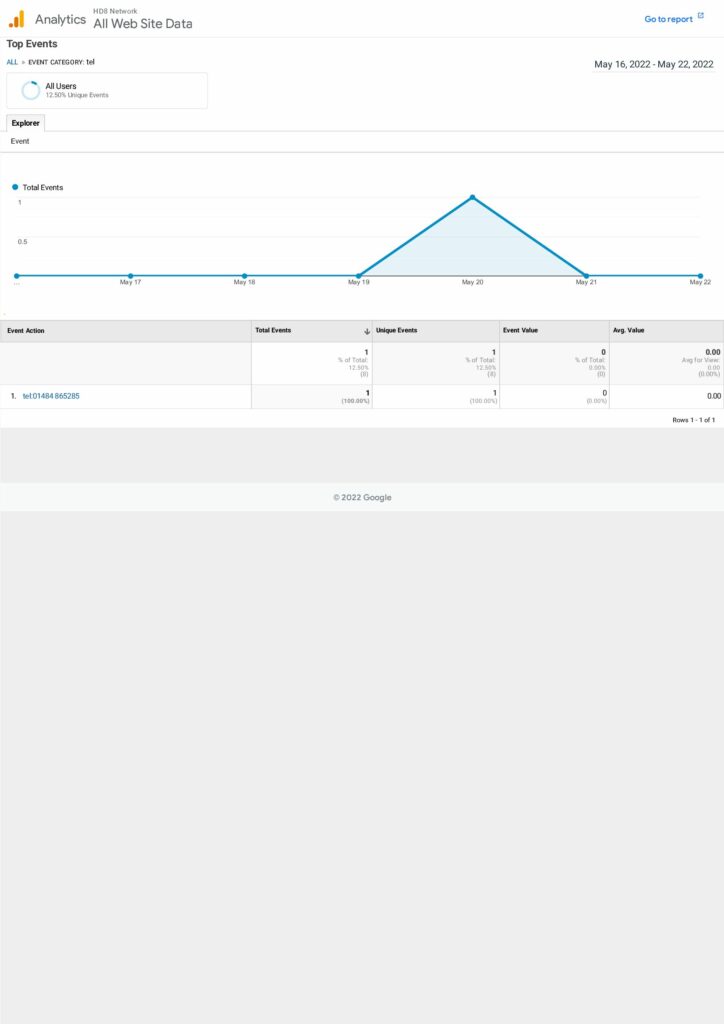The image size is (724, 1024).
Task: Click the All Users segment circle icon
Action: [x=31, y=90]
